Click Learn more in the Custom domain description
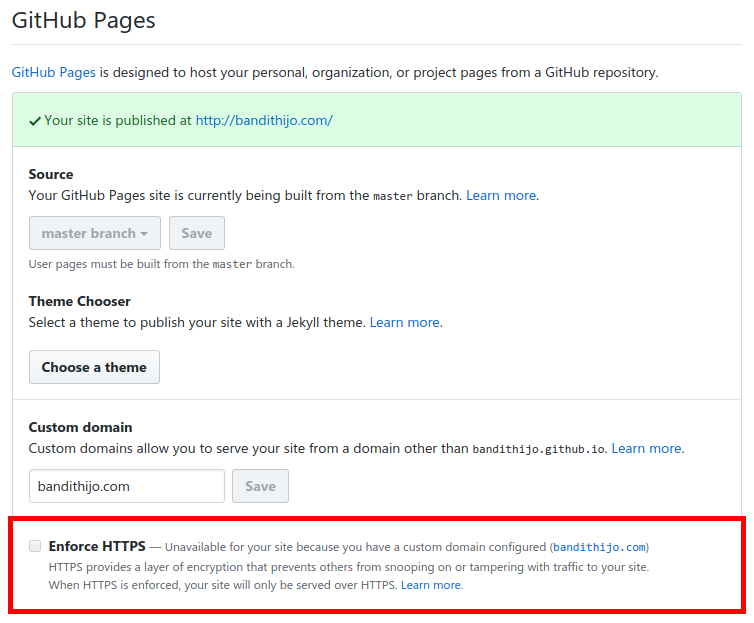The image size is (754, 623). point(646,448)
